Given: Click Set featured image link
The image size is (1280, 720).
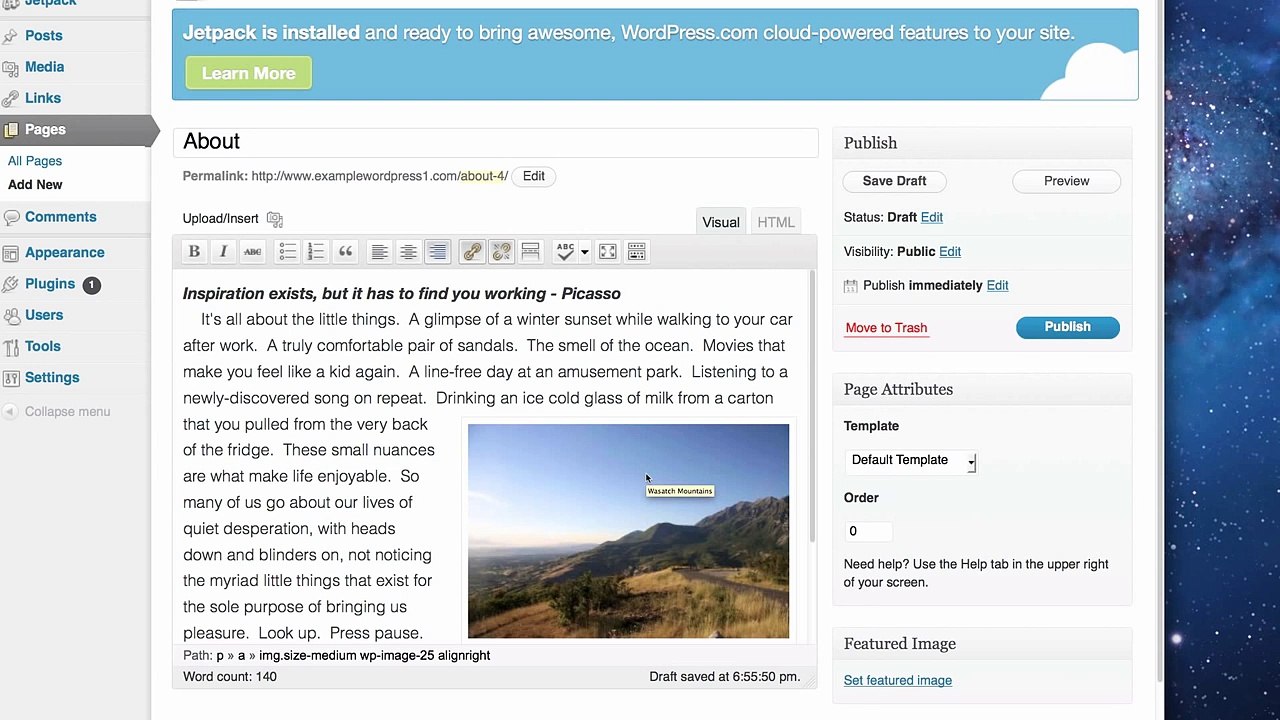Looking at the screenshot, I should (x=897, y=680).
